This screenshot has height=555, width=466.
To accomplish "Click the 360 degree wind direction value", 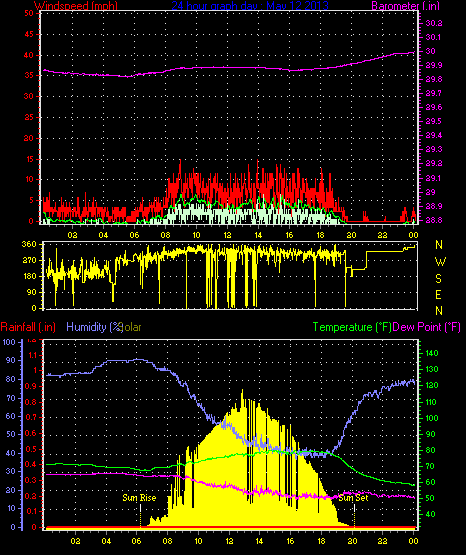I will tap(29, 244).
